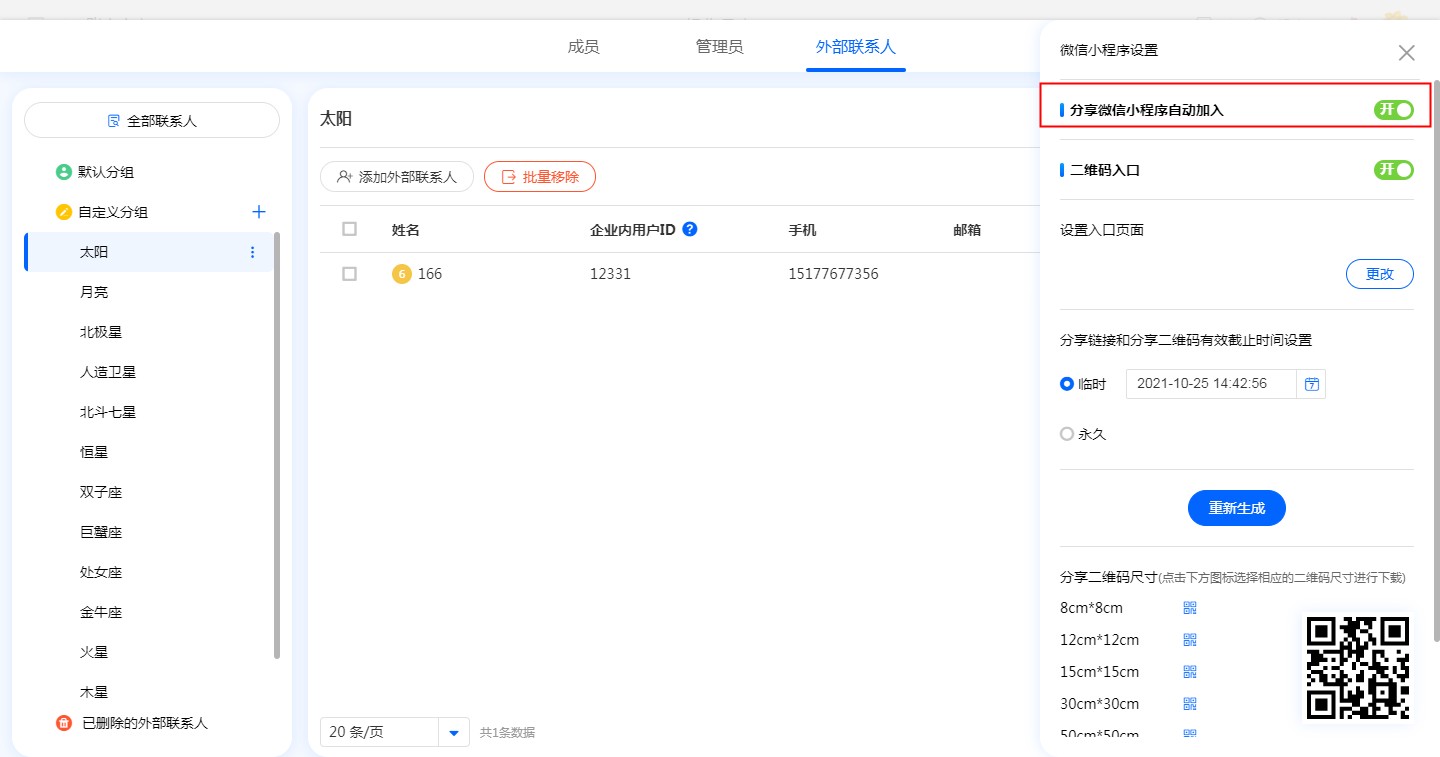Click the 重新生成 button
This screenshot has width=1440, height=757.
click(1236, 508)
